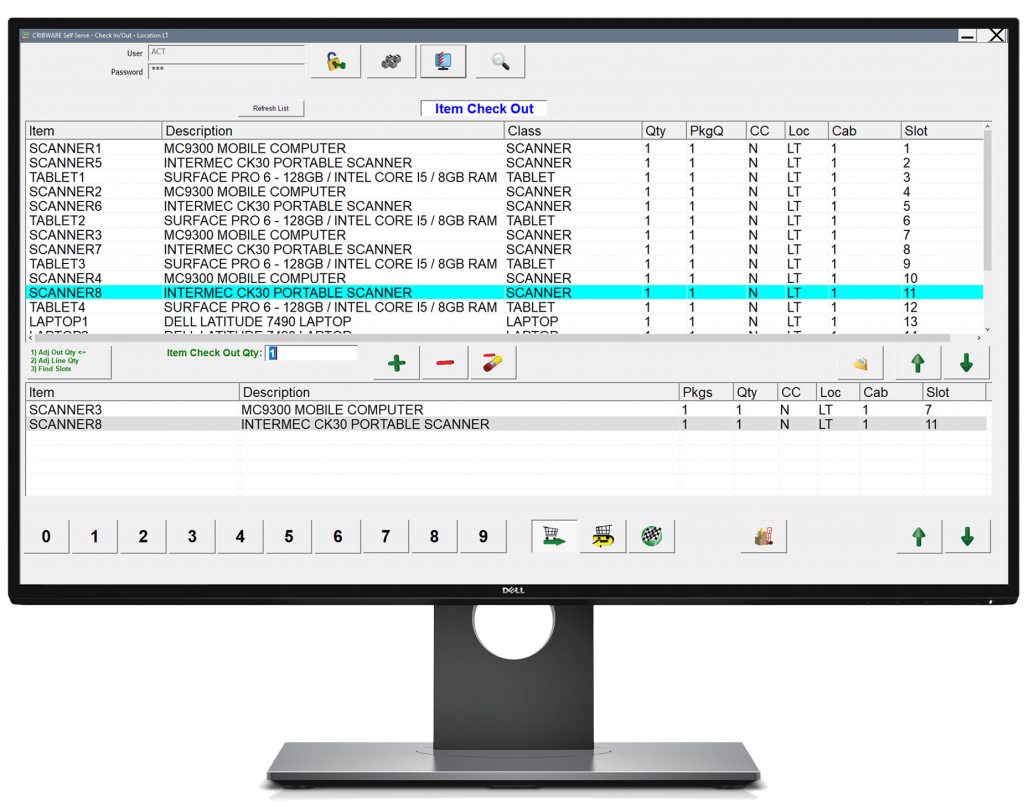Open the parts bin icon on the top toolbar
The width and height of the screenshot is (1024, 805).
pos(390,61)
